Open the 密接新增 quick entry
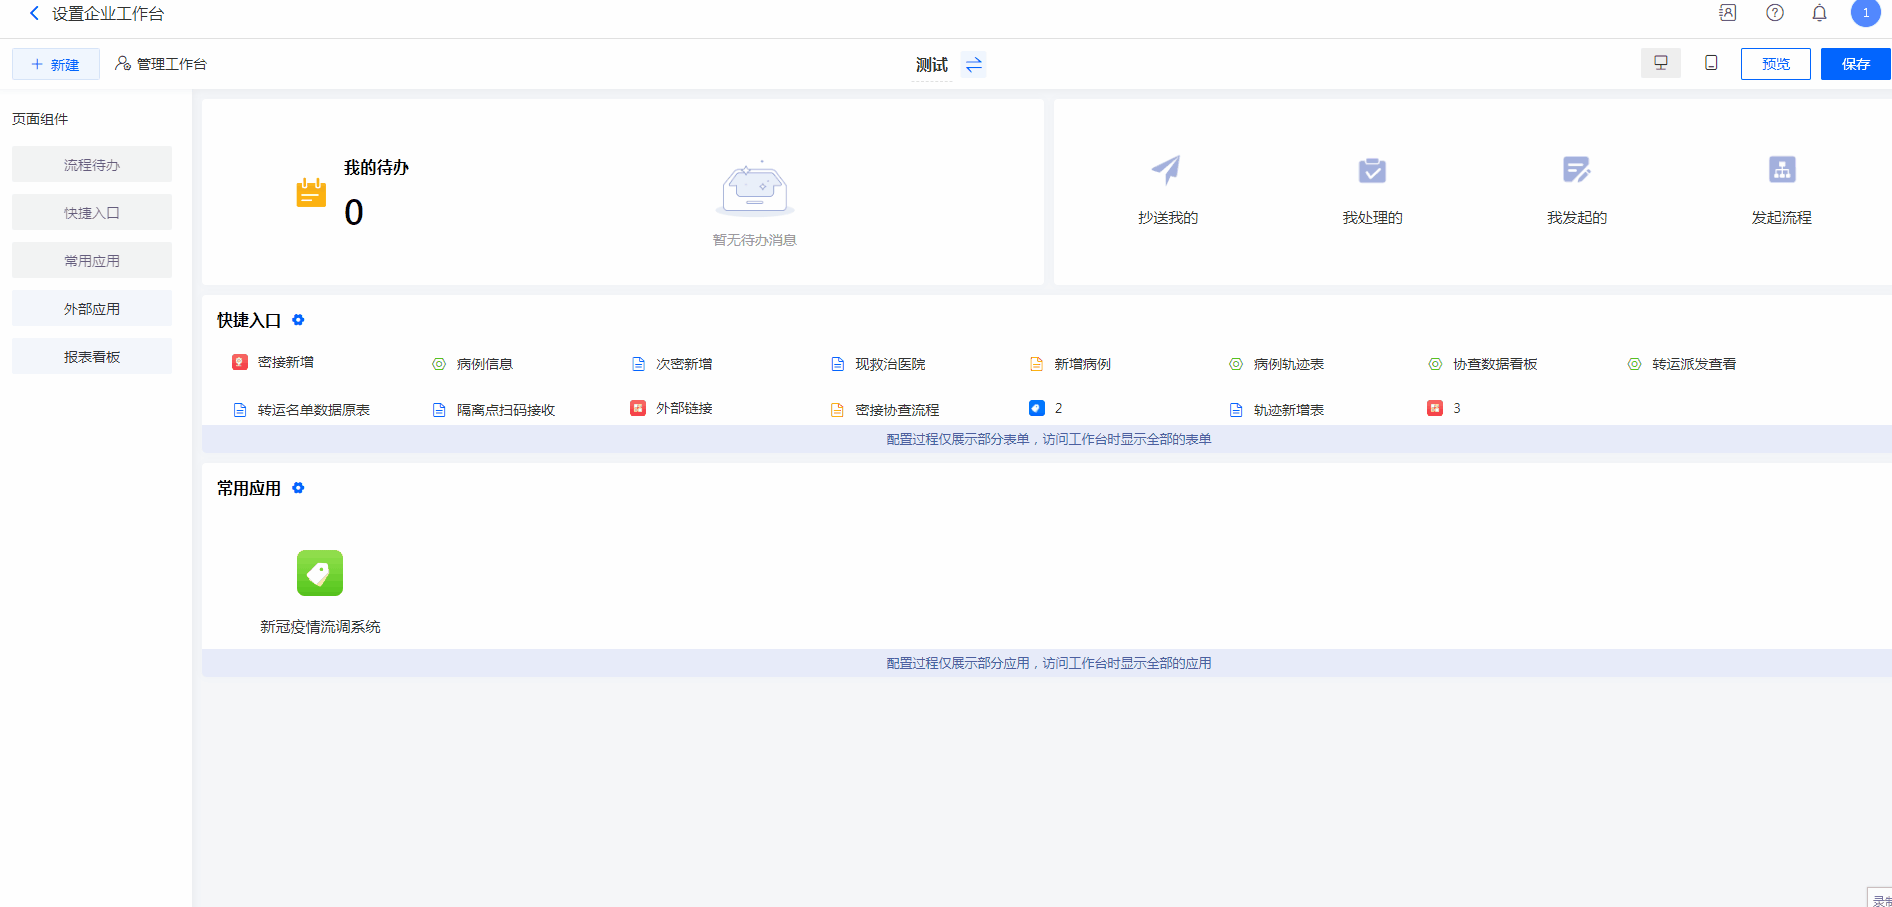 pos(285,362)
